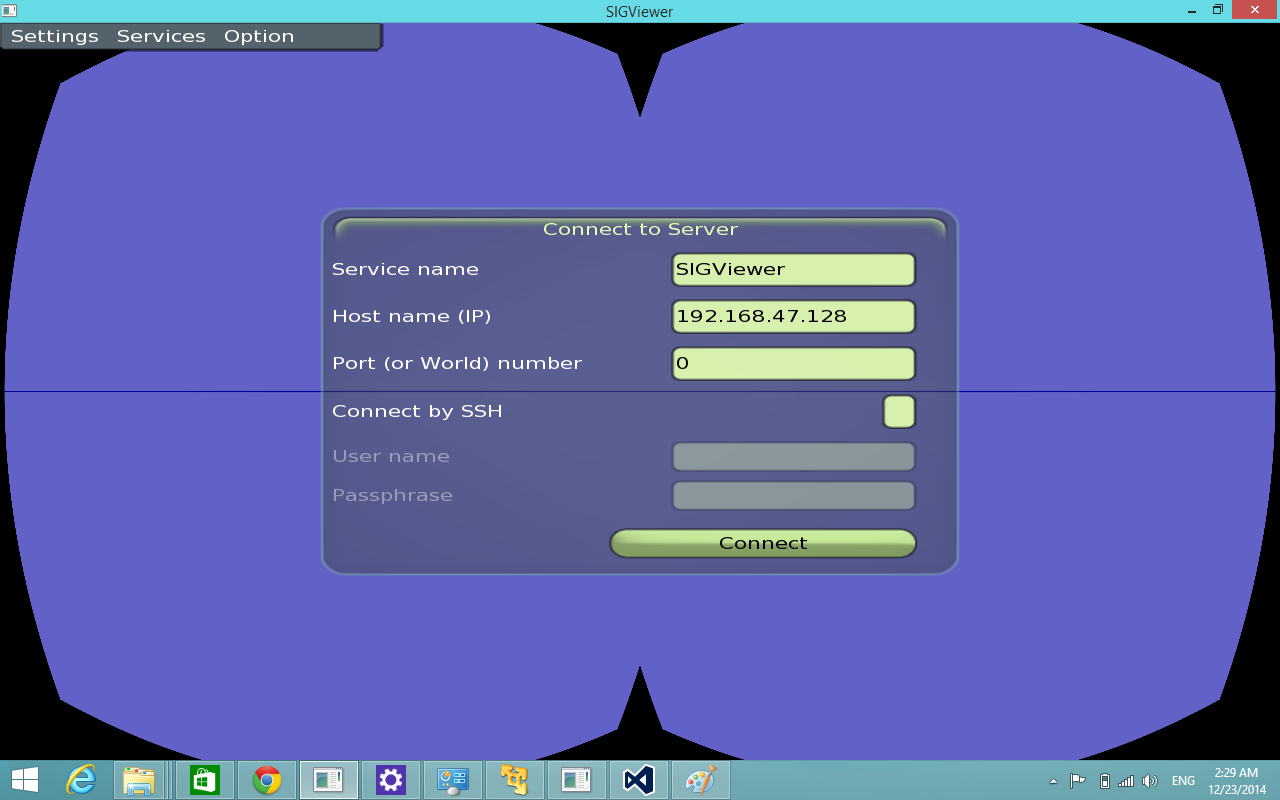Image resolution: width=1280 pixels, height=800 pixels.
Task: Click the ENG language indicator
Action: point(1183,781)
